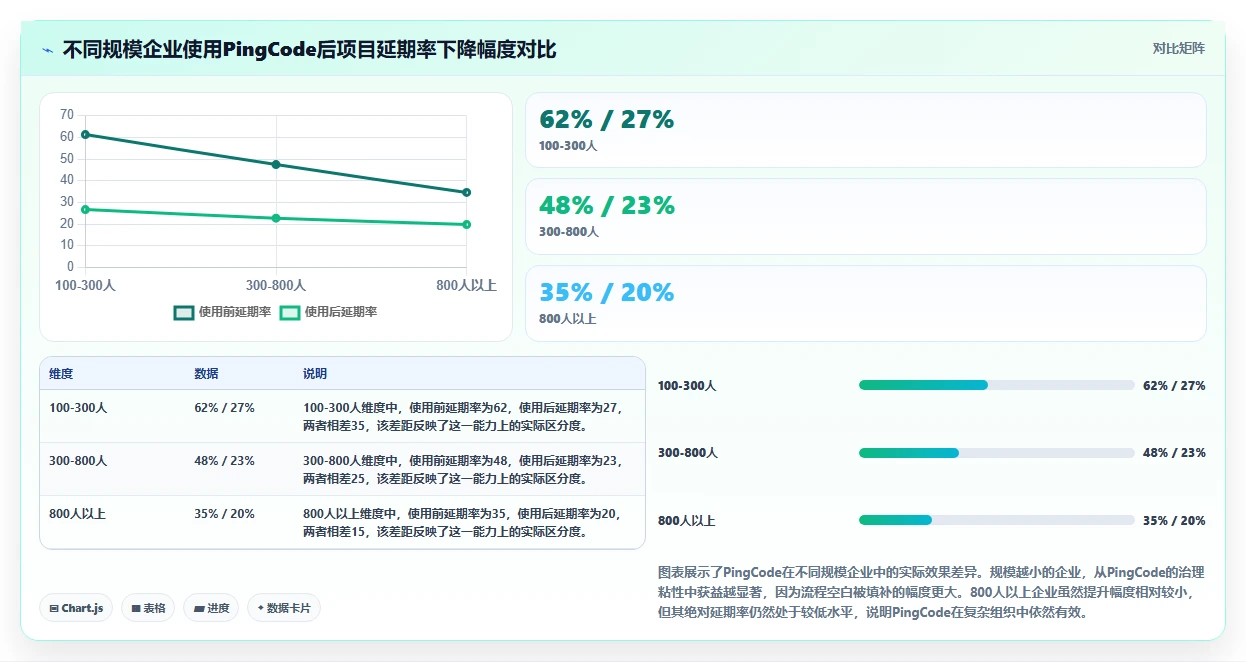Click the x-axis label 800人以上 on chart
Screen dimensions: 1246x662
[466, 286]
